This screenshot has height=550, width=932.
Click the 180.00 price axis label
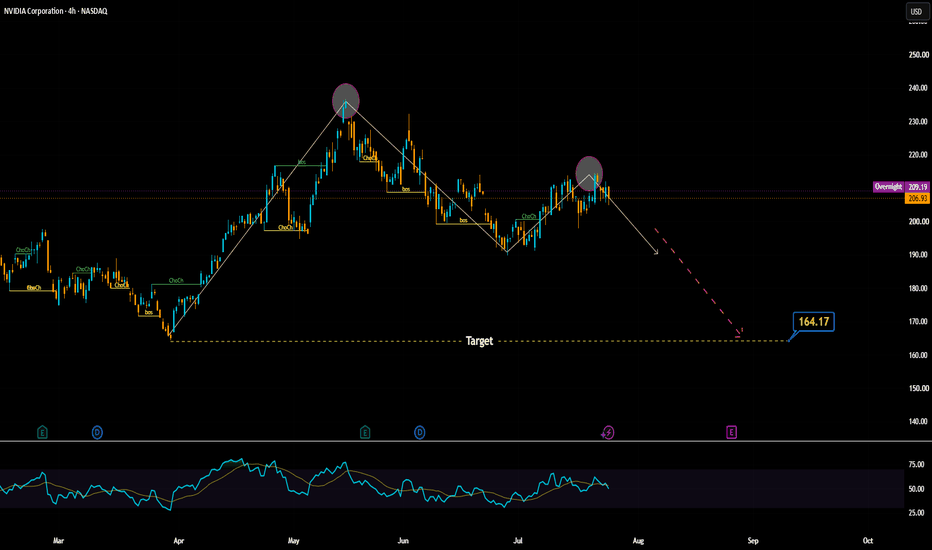coord(918,288)
